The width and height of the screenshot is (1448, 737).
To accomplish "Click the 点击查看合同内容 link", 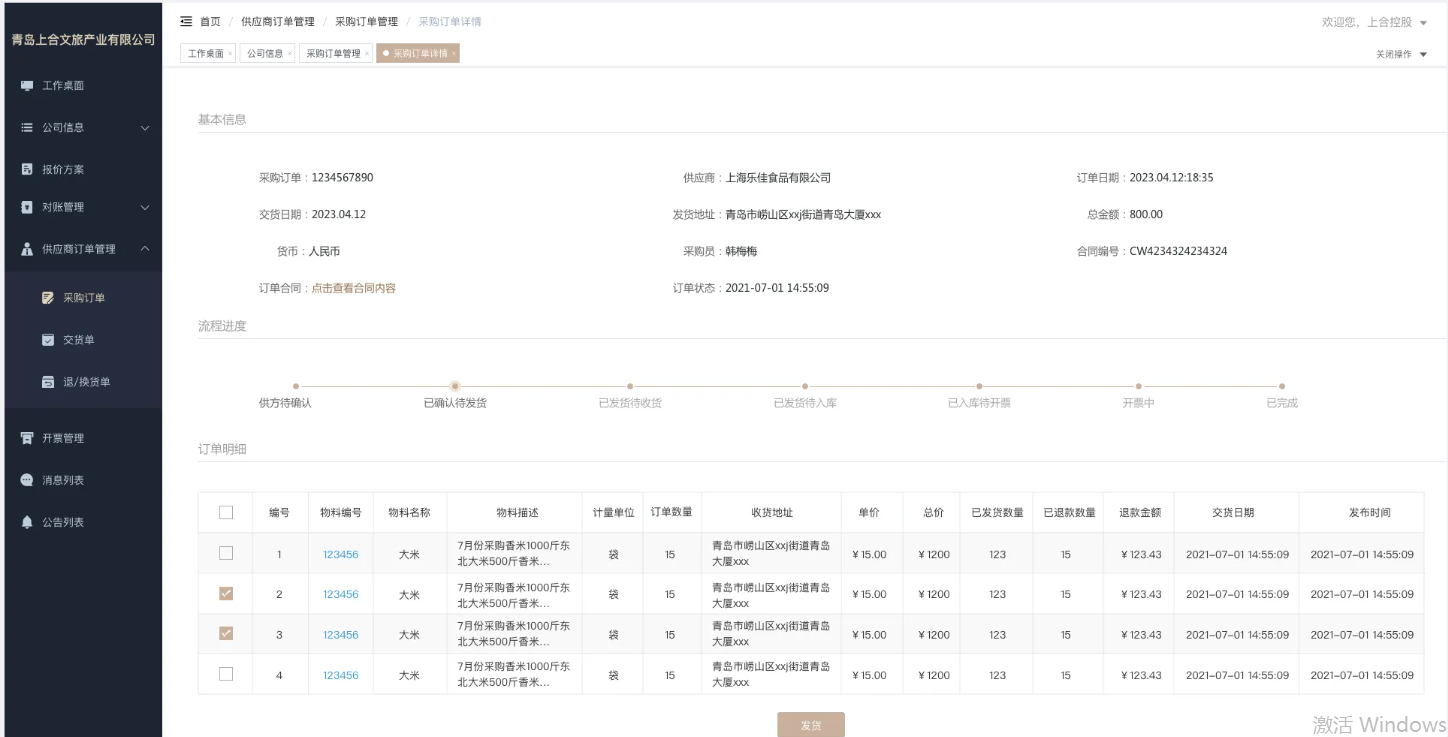I will [x=353, y=288].
